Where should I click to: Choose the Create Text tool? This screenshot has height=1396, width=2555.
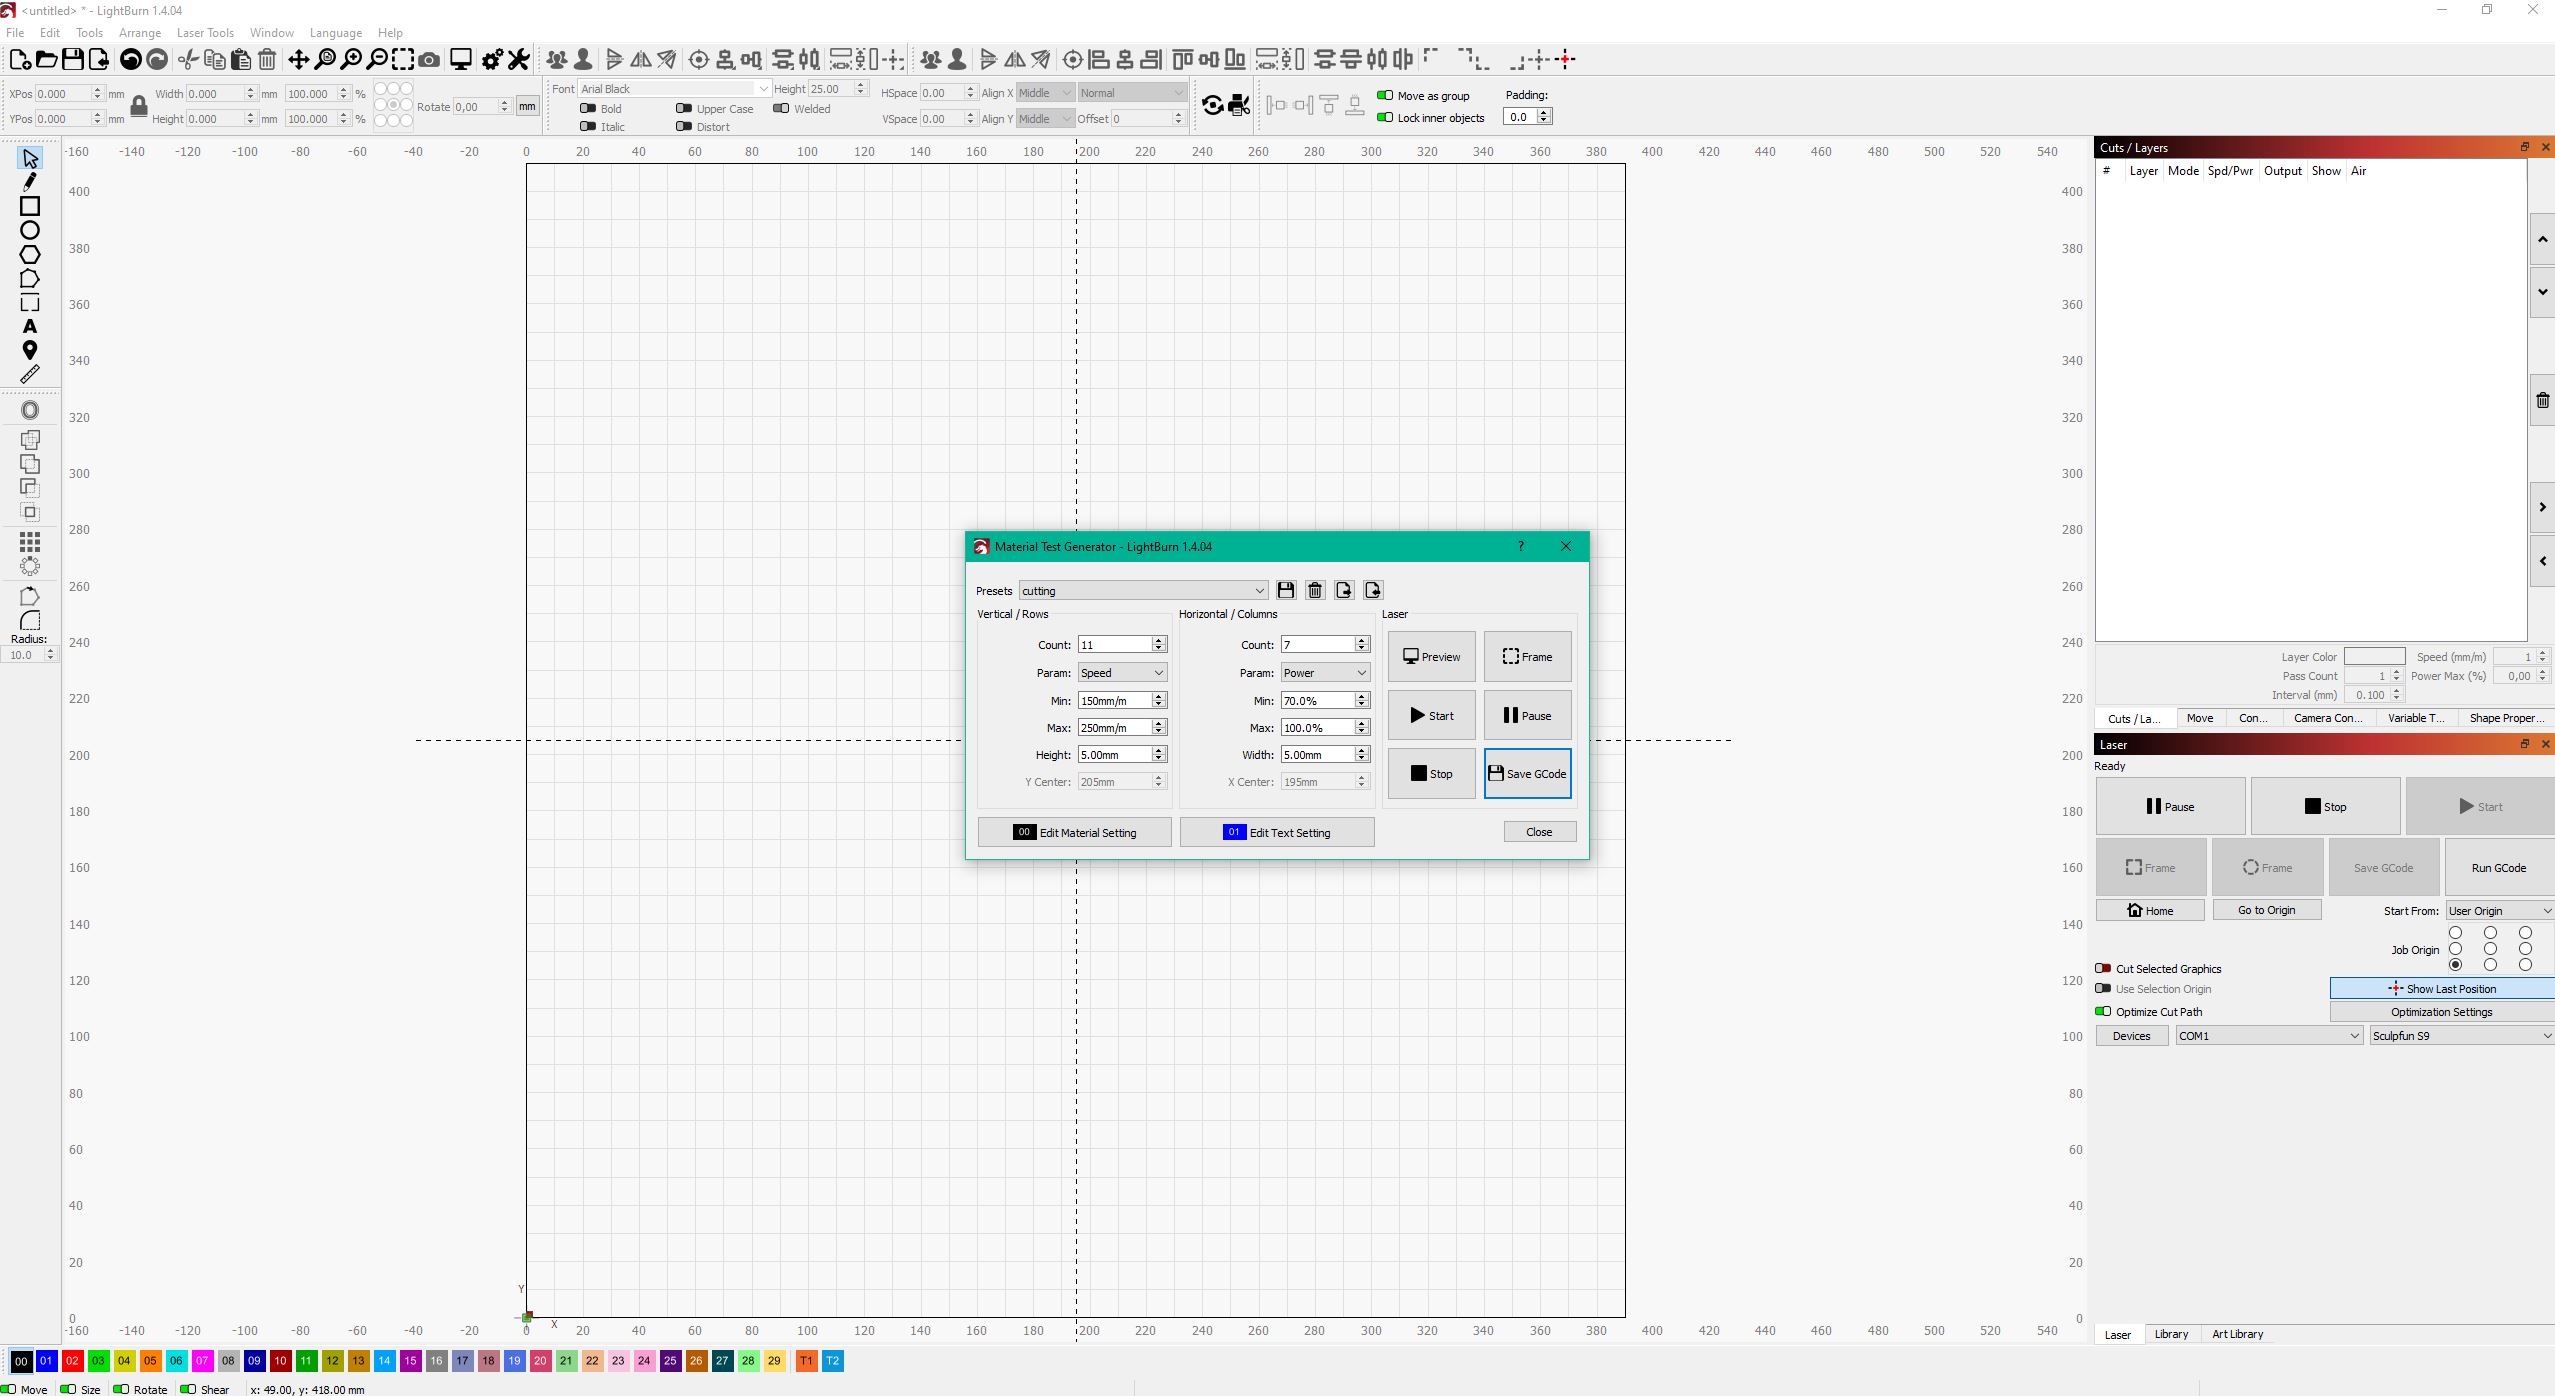[30, 326]
